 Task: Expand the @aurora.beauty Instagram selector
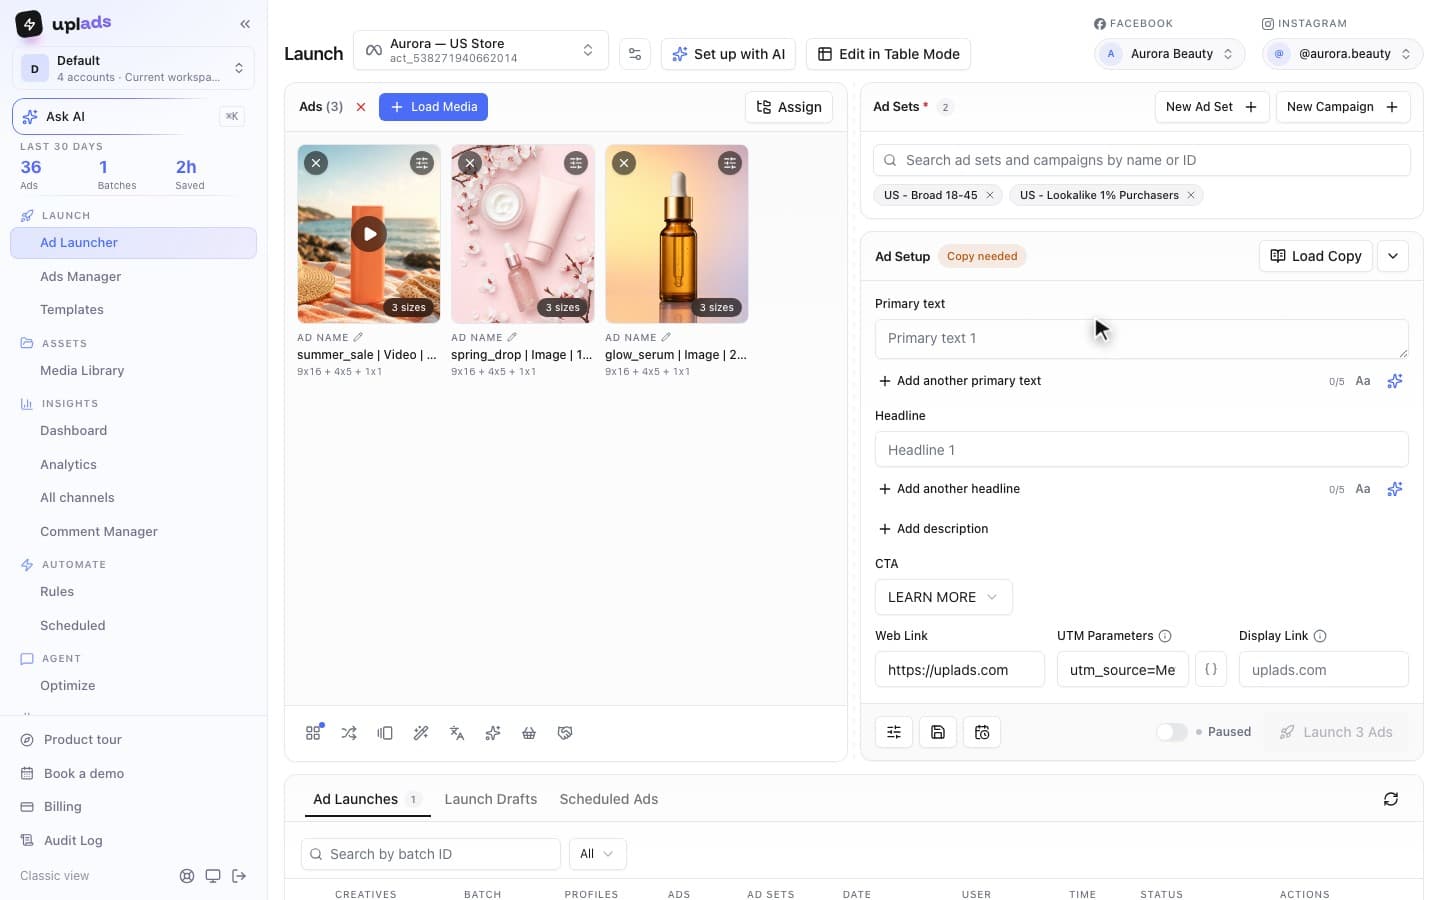(x=1342, y=54)
